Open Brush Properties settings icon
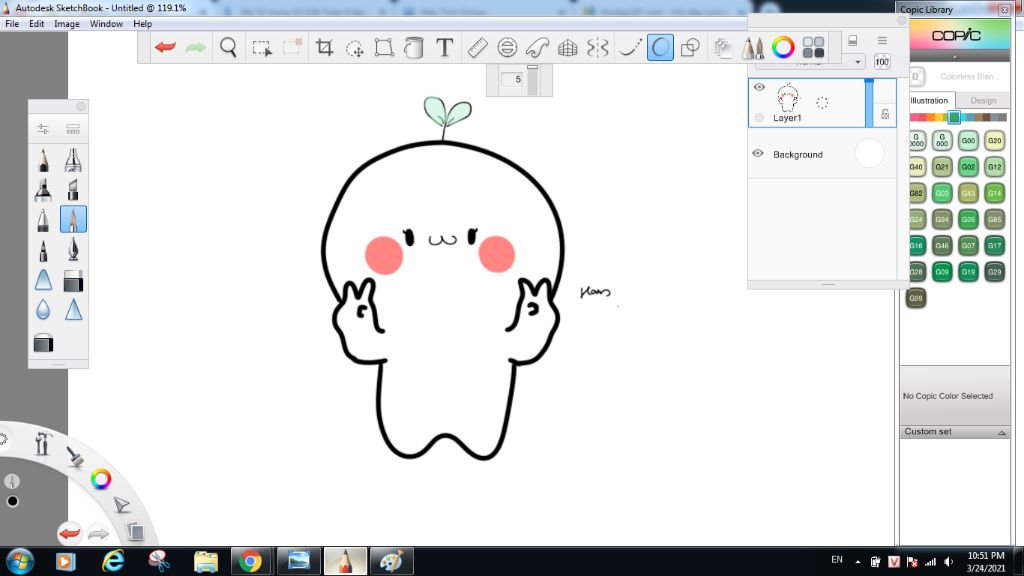 click(43, 129)
